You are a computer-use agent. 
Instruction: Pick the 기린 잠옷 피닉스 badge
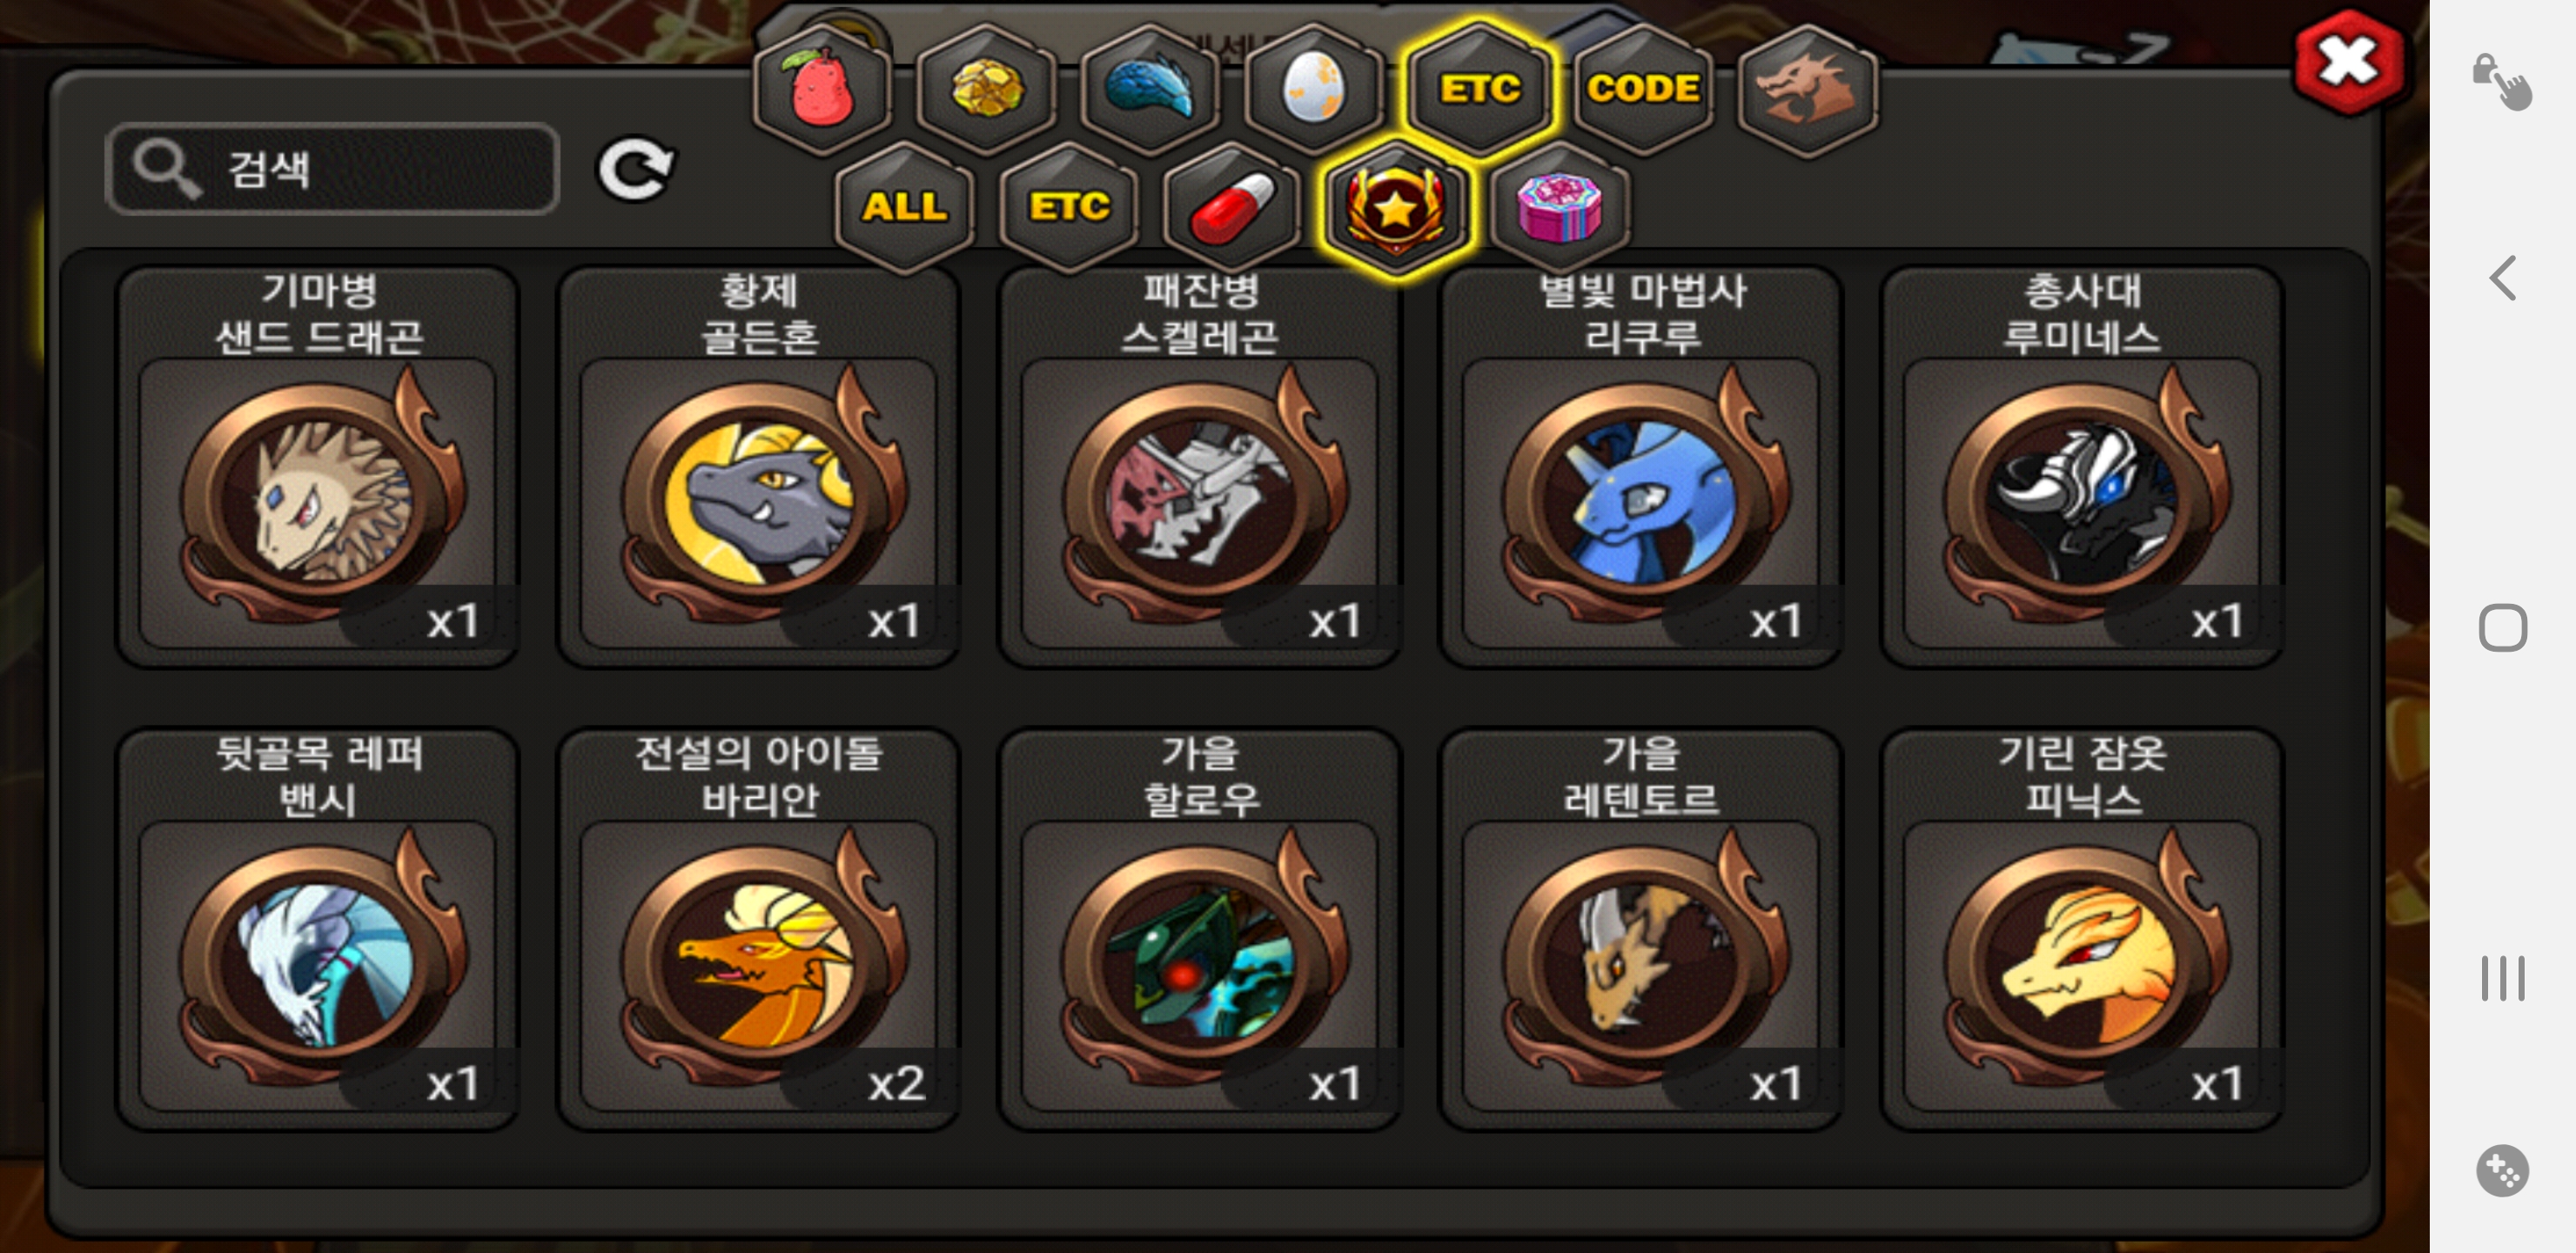2082,929
